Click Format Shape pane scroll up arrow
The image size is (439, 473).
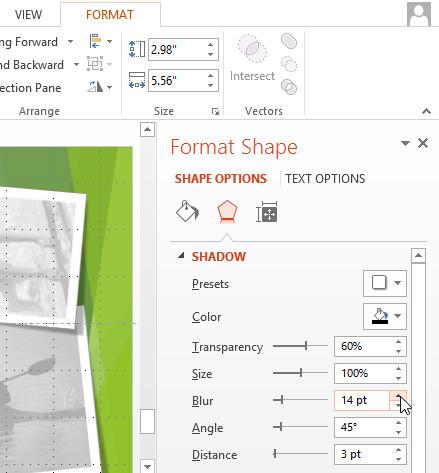(418, 256)
